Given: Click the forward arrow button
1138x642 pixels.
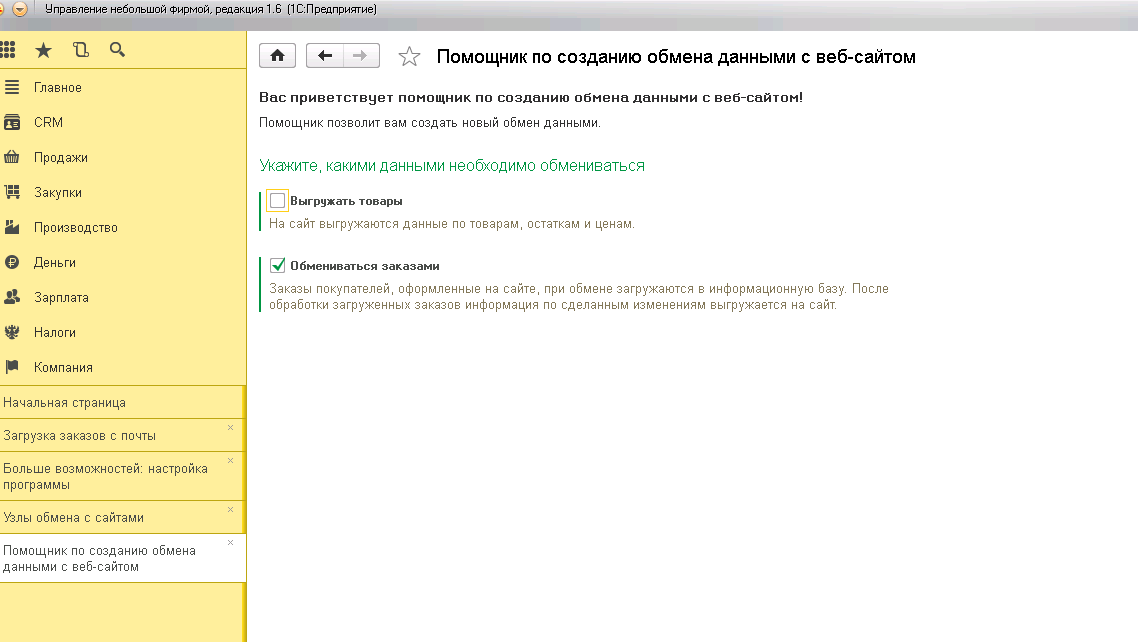Looking at the screenshot, I should (361, 56).
